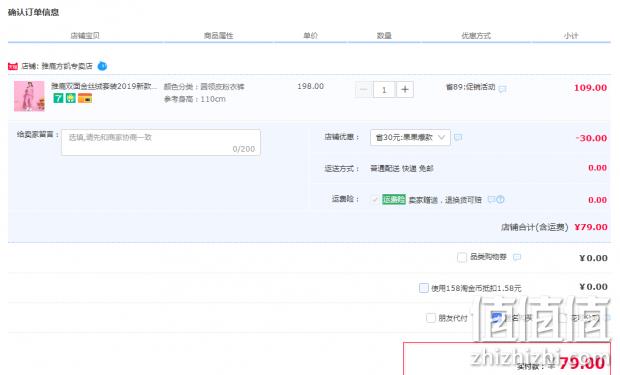Click the 确认订单信息 heading
This screenshot has width=620, height=375.
34,12
